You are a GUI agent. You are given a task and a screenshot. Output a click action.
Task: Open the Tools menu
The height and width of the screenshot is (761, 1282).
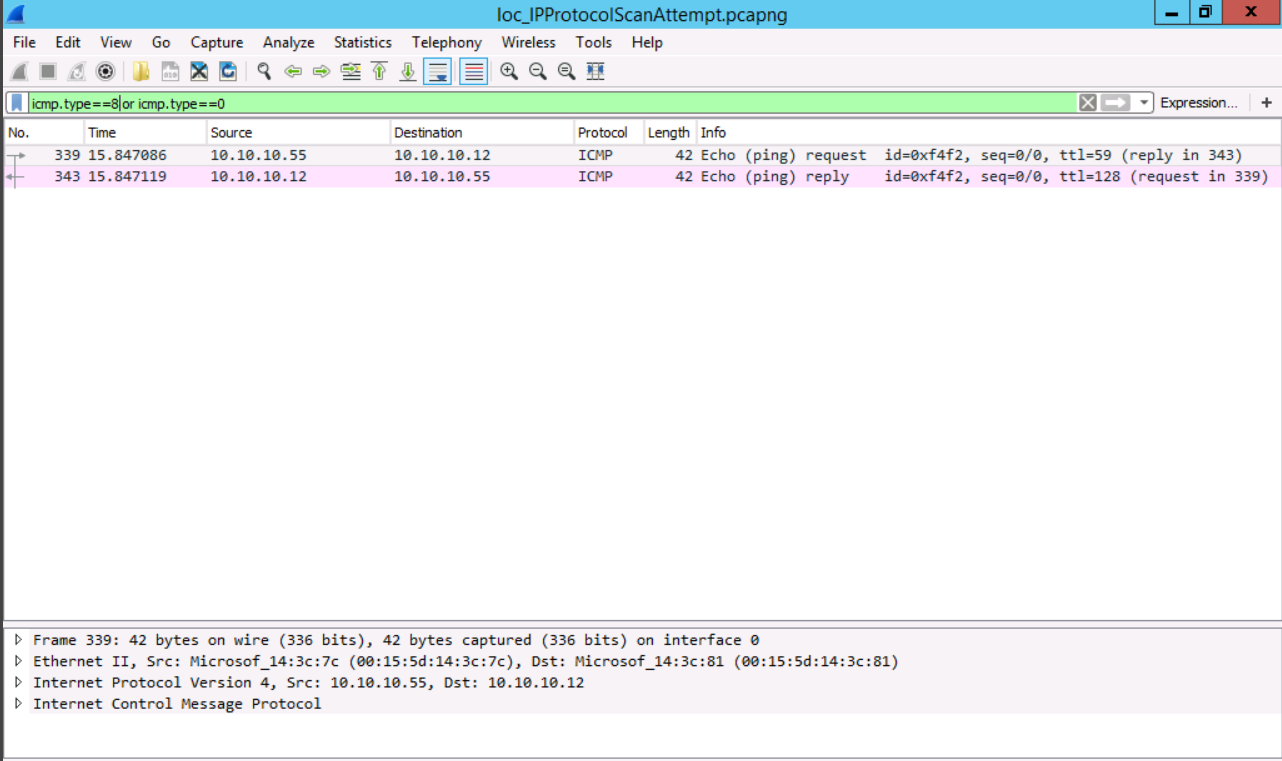593,42
